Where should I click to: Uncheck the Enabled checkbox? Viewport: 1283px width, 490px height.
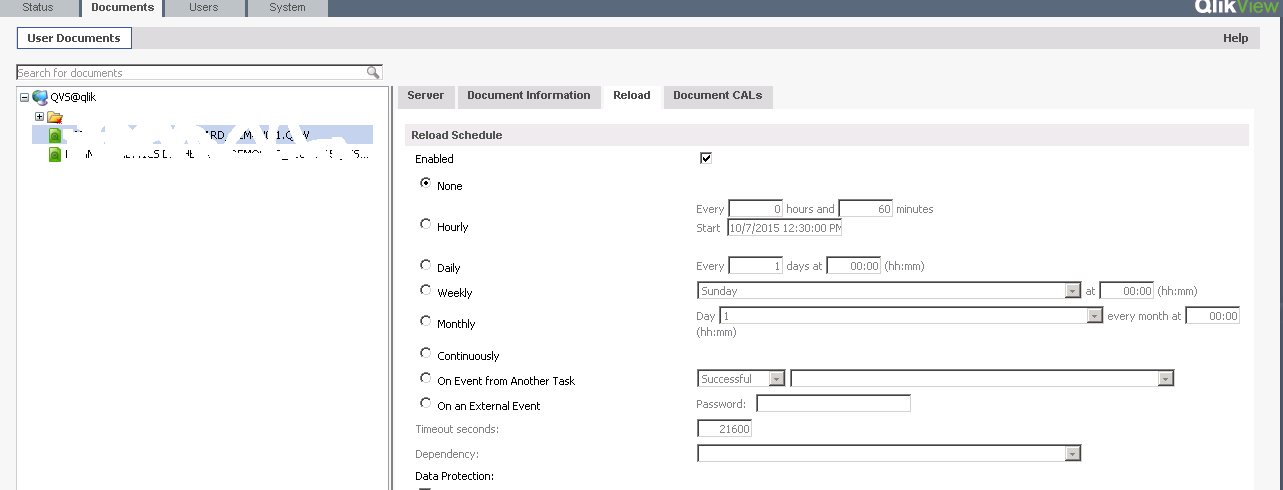pyautogui.click(x=706, y=158)
